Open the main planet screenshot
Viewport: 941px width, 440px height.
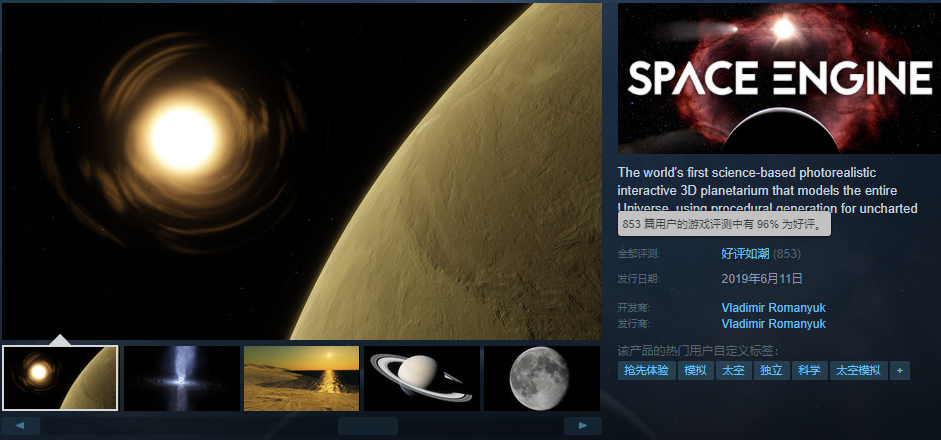click(302, 171)
